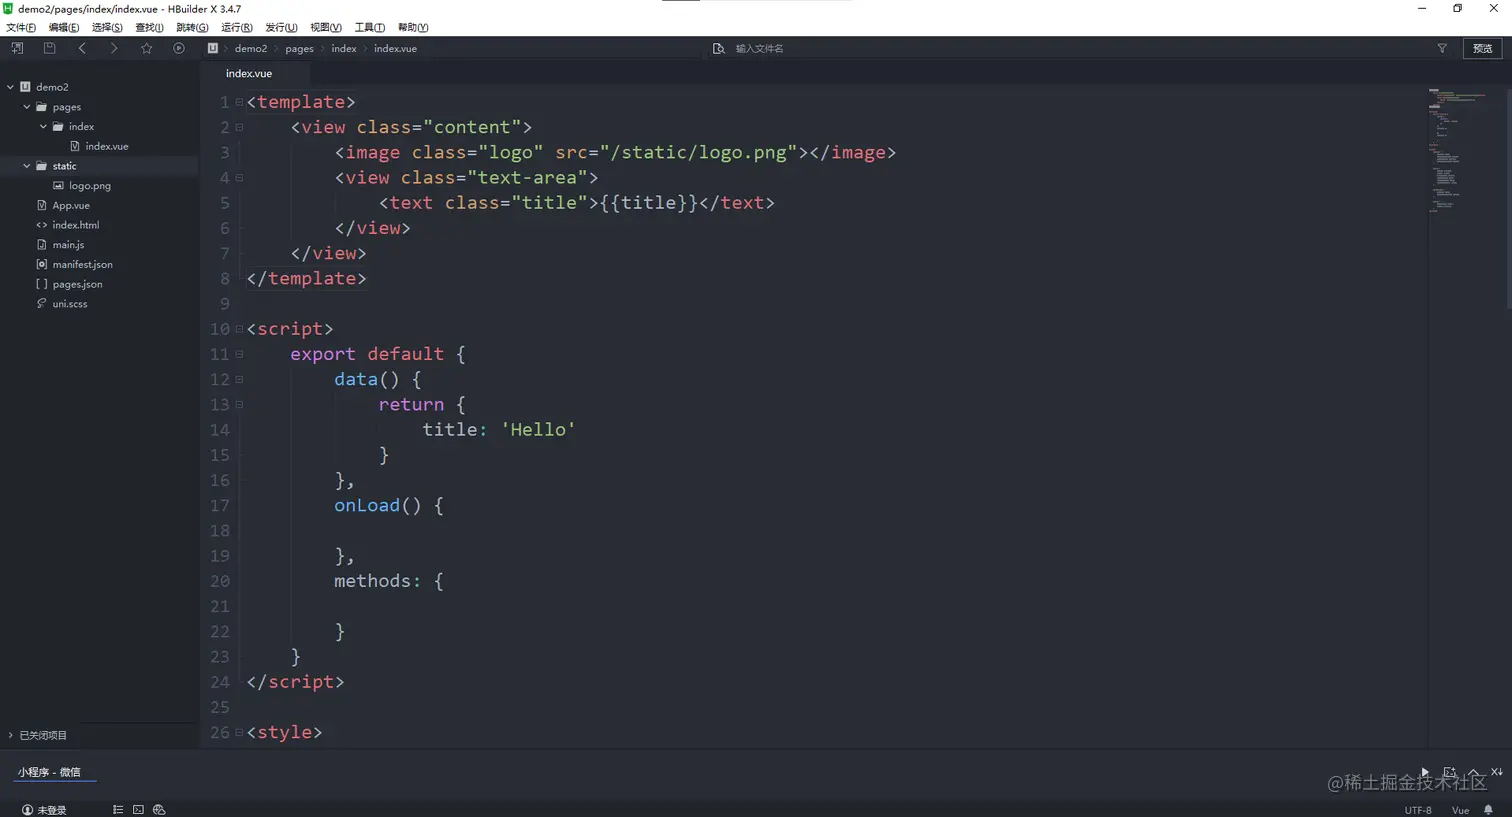
Task: Click the file search icon beside filename input
Action: pos(718,48)
